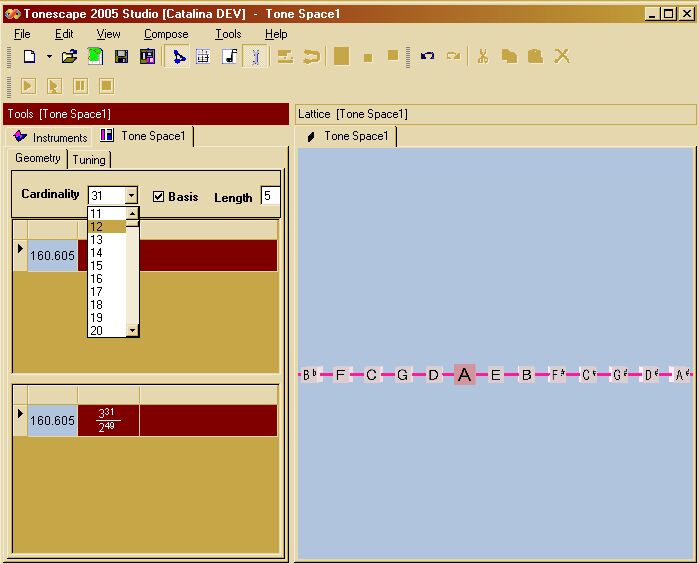
Task: Select the F node on the lattice
Action: pos(341,375)
